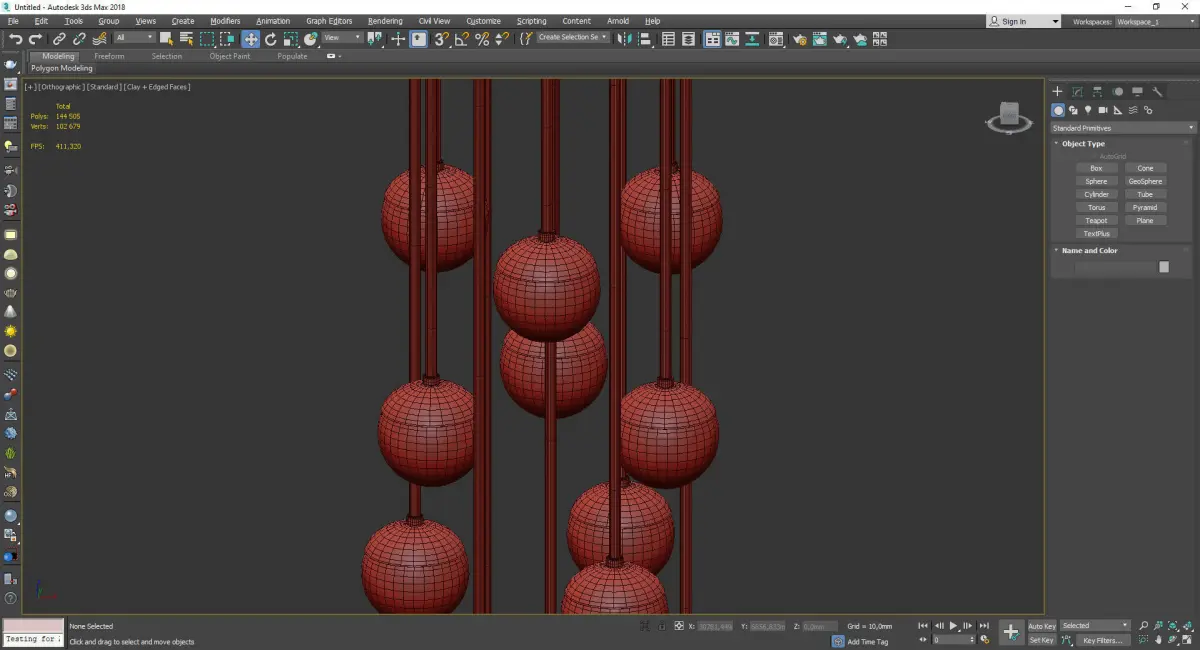
Task: Click the Render Production teapot icon
Action: point(840,39)
